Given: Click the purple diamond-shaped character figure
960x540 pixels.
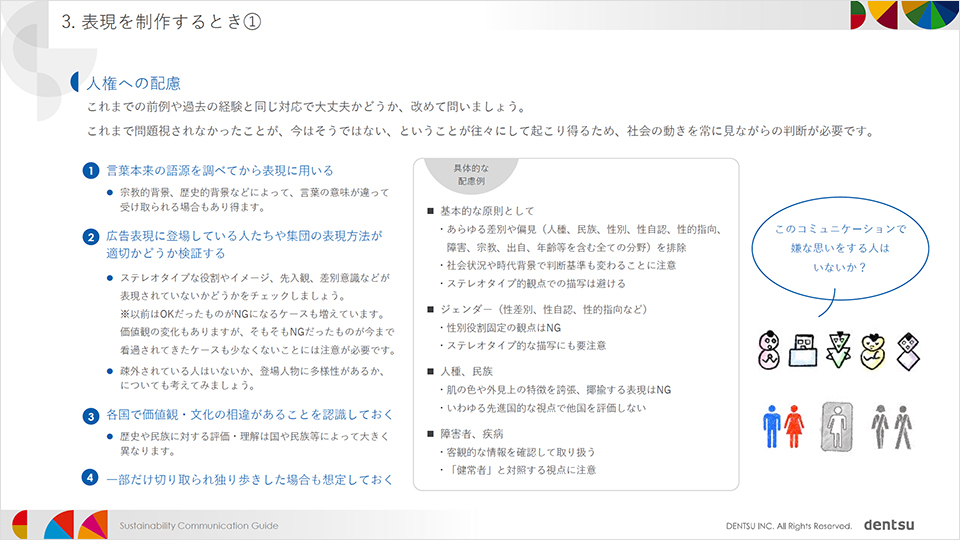Looking at the screenshot, I should tap(907, 352).
